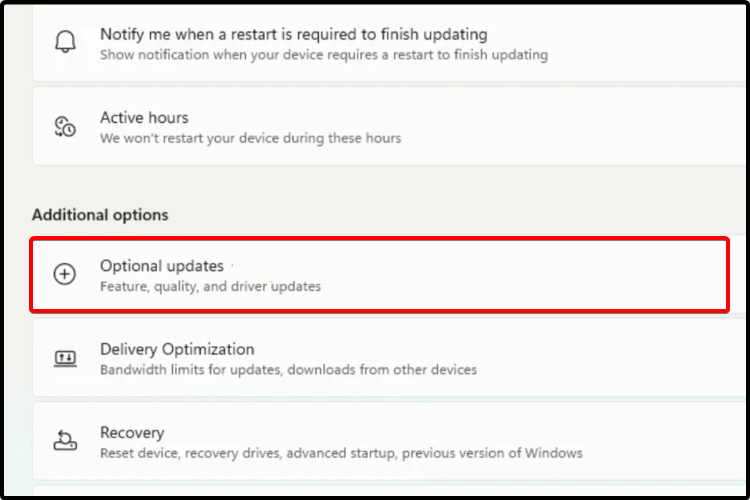This screenshot has width=750, height=500.
Task: Open the Recovery title
Action: click(x=132, y=433)
